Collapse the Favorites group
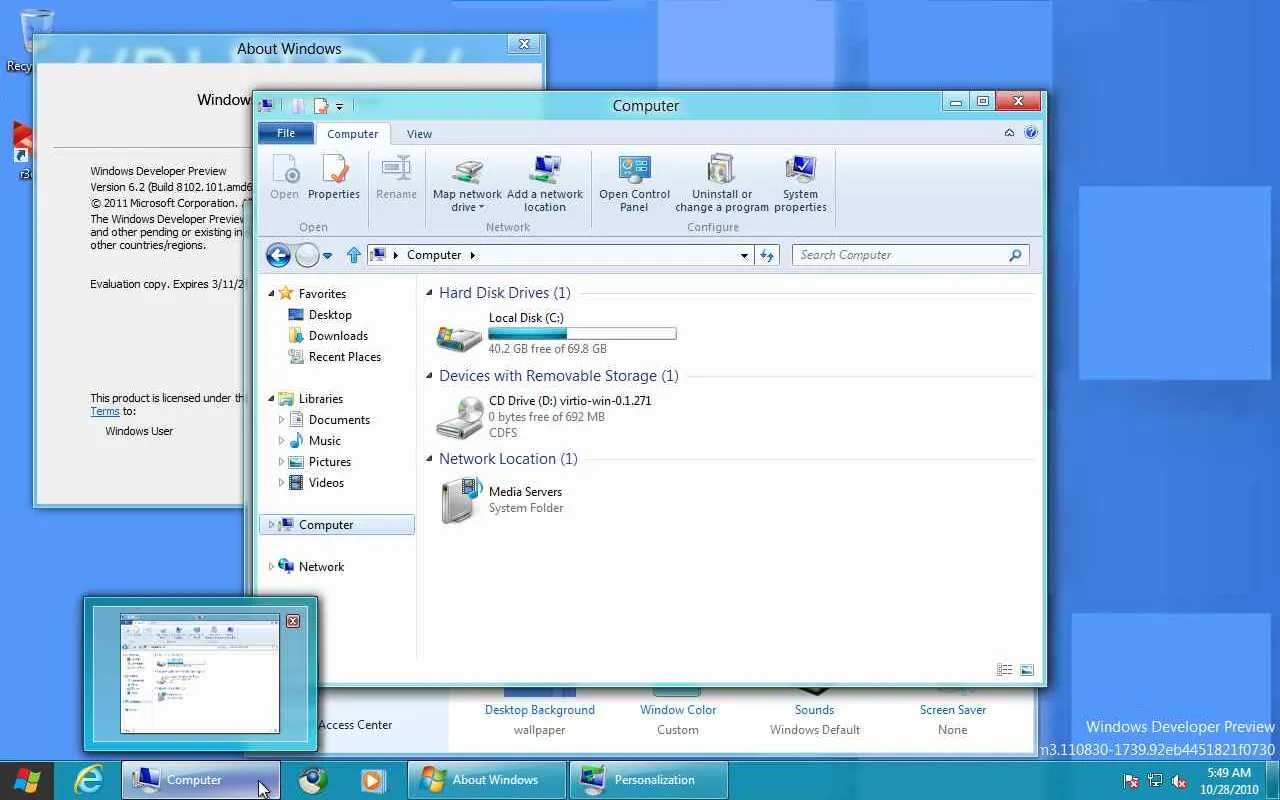 pyautogui.click(x=271, y=294)
